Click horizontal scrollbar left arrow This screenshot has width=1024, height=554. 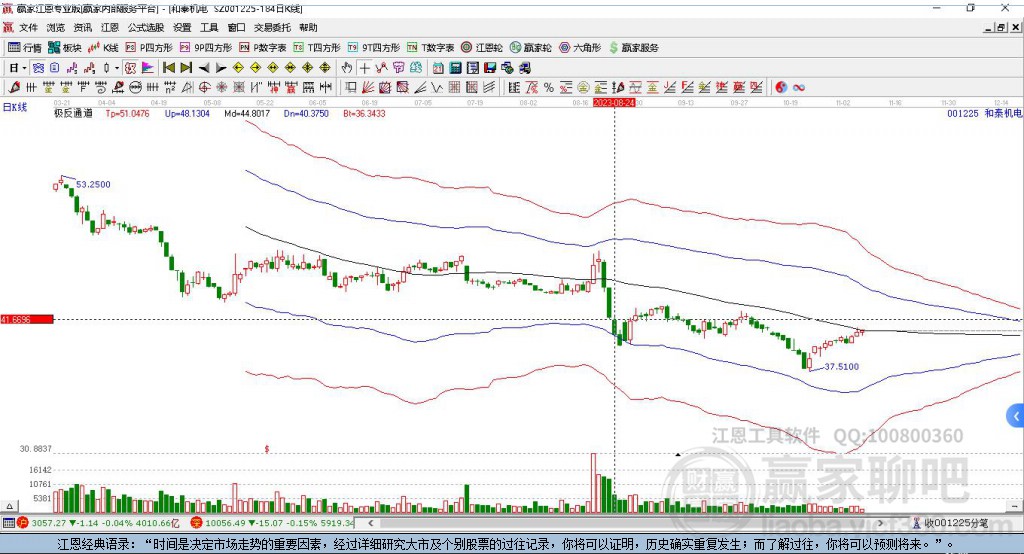coord(371,523)
